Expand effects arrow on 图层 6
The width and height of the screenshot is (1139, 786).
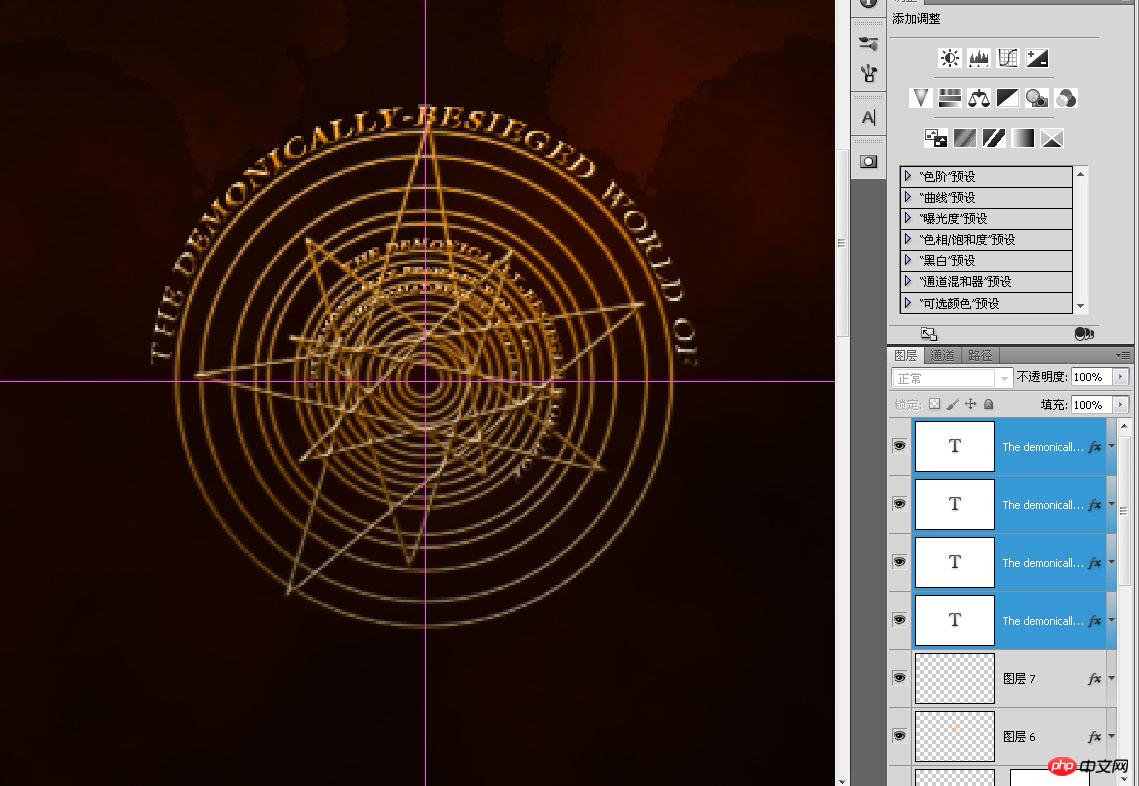1111,737
